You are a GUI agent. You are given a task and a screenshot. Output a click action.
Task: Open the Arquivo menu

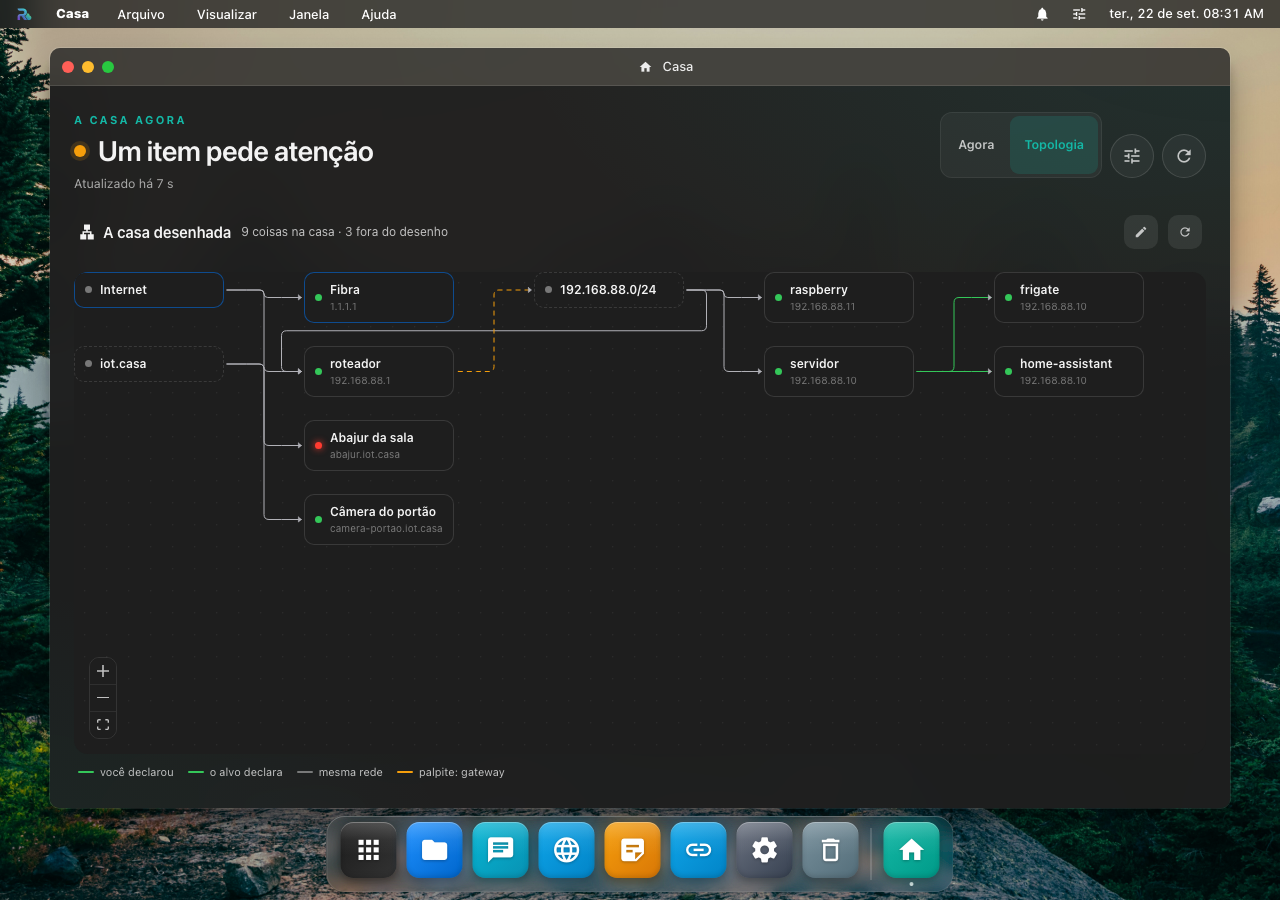click(141, 14)
